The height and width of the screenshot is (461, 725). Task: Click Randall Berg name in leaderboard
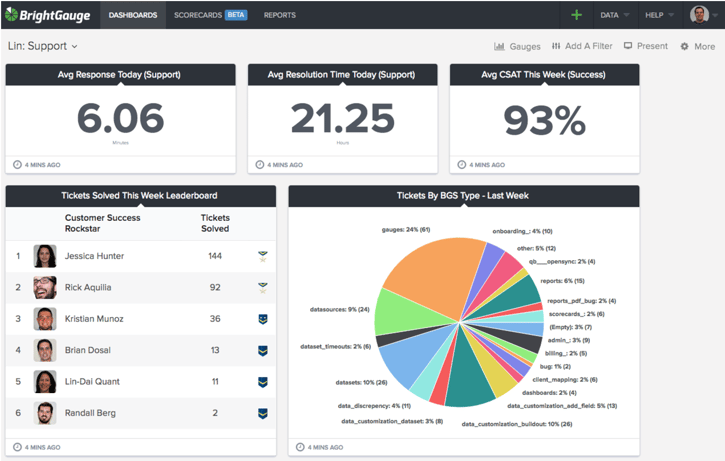point(90,413)
